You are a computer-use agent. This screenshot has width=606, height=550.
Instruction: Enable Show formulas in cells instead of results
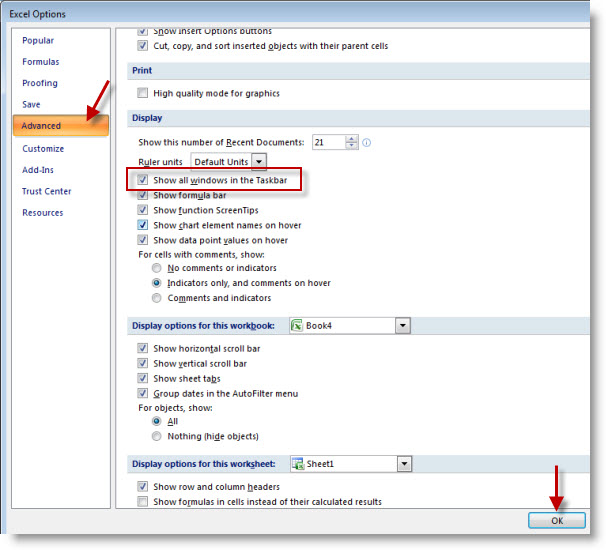[143, 501]
